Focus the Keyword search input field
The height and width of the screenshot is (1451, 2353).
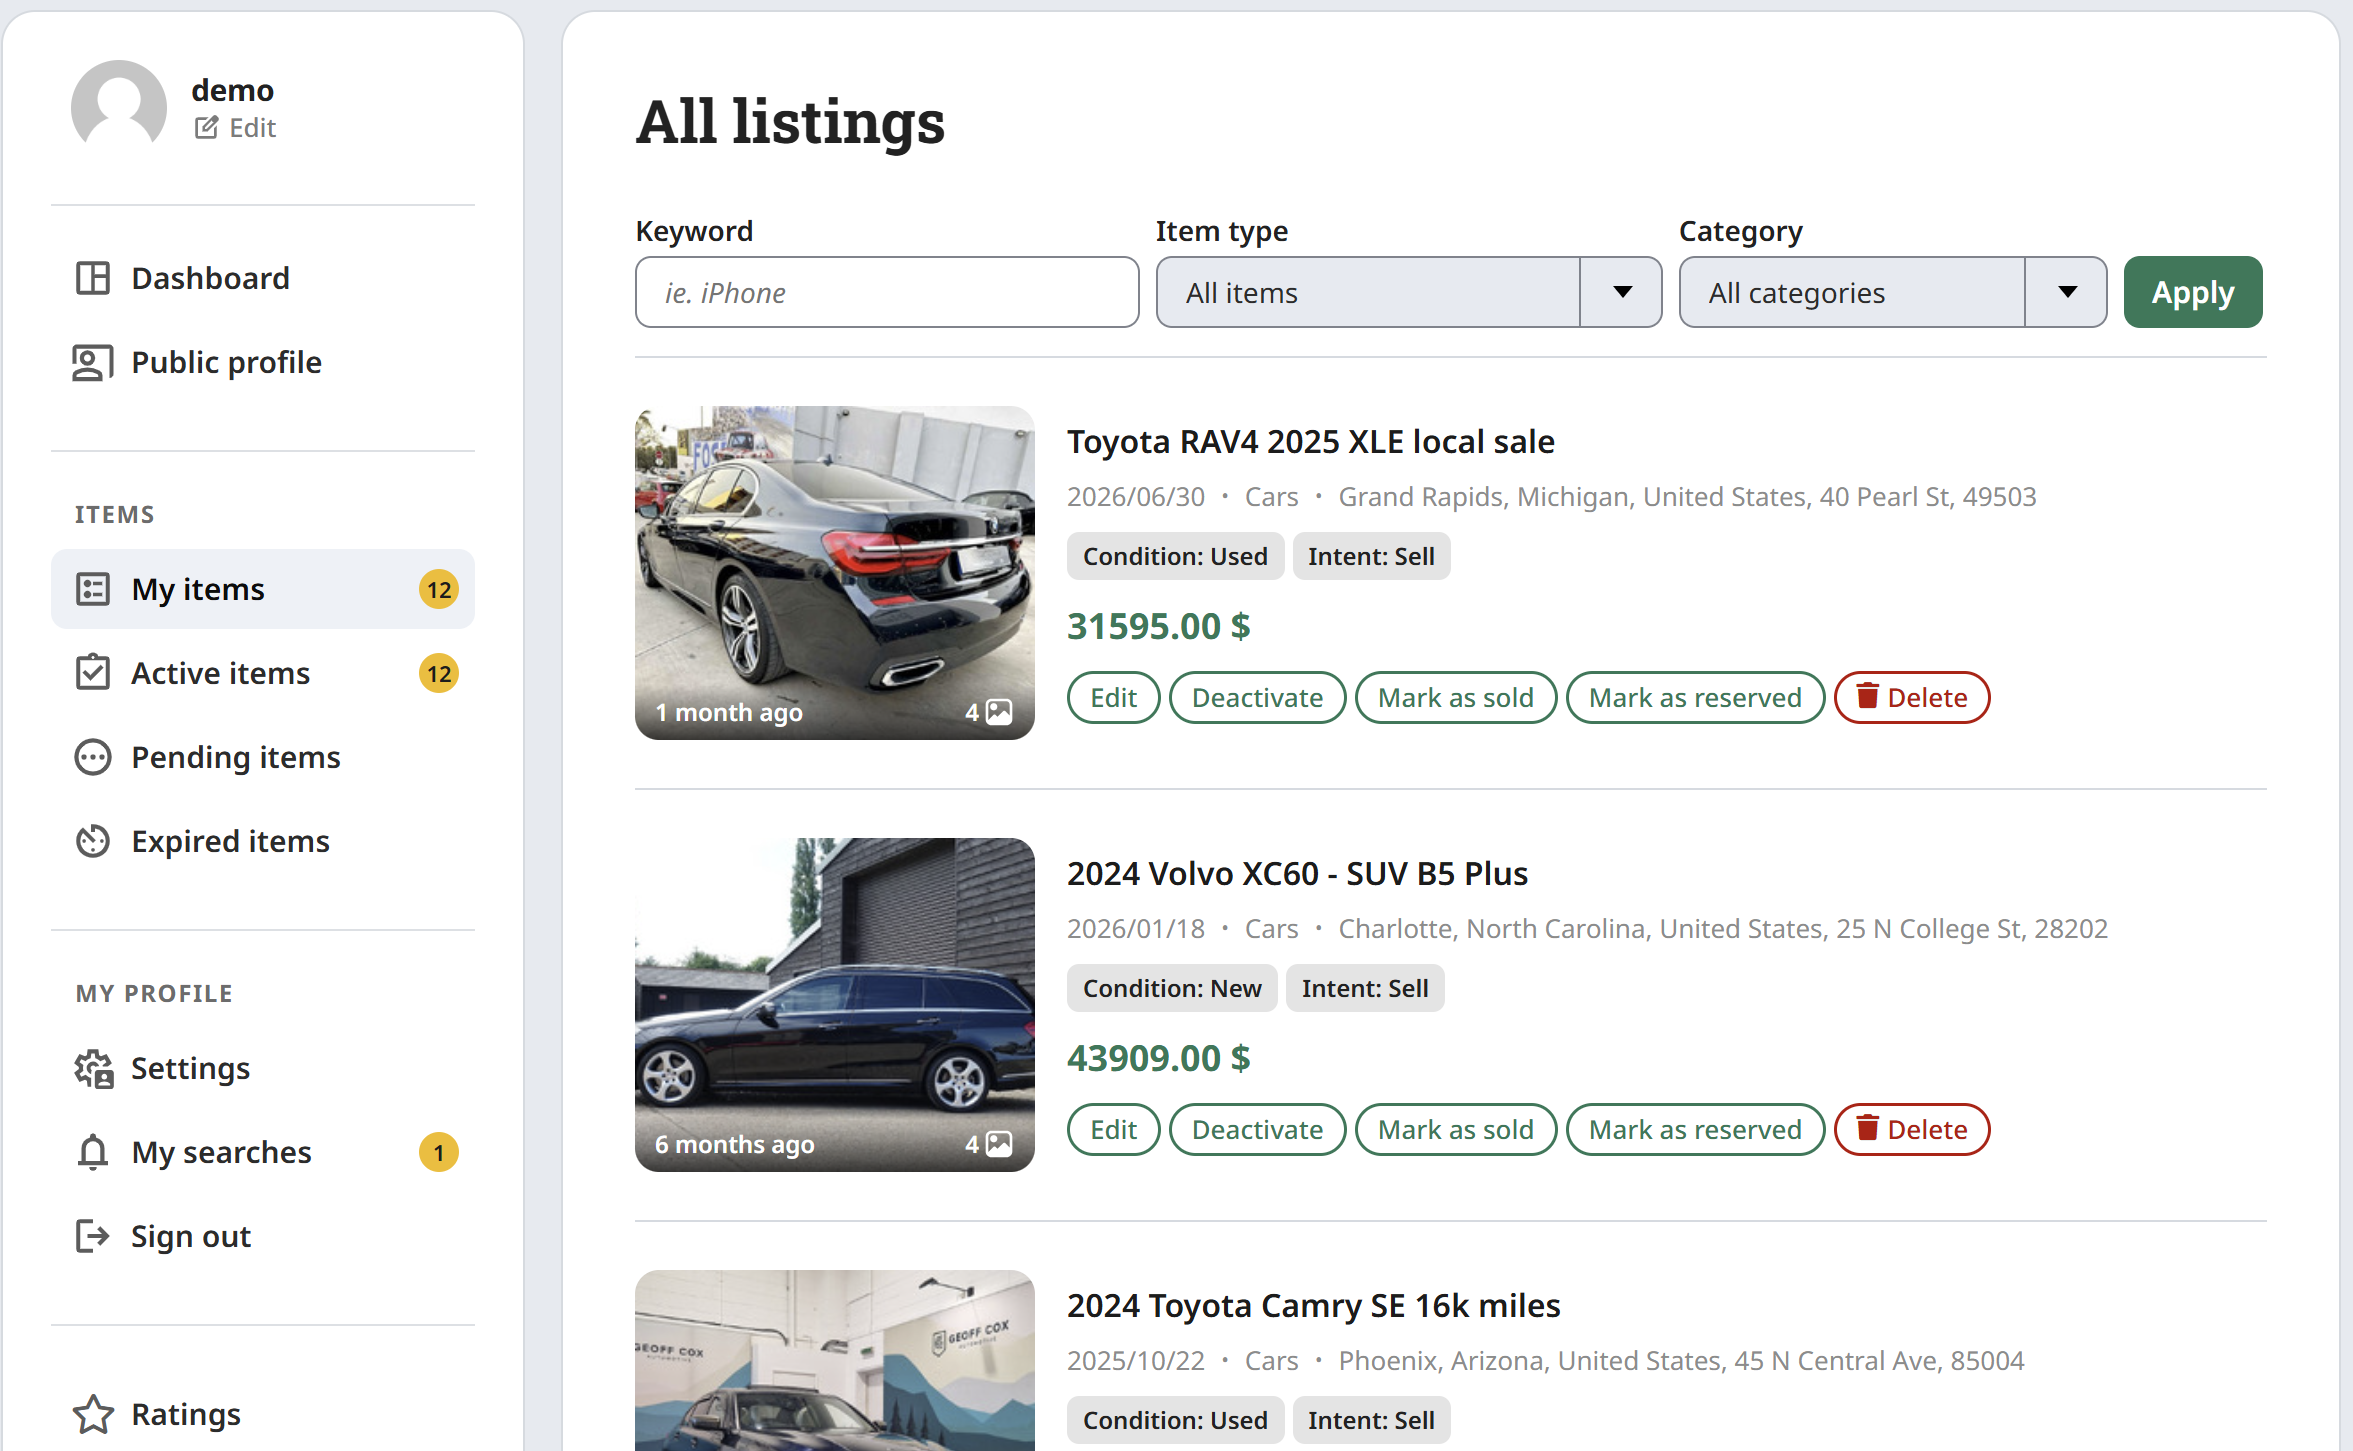887,292
